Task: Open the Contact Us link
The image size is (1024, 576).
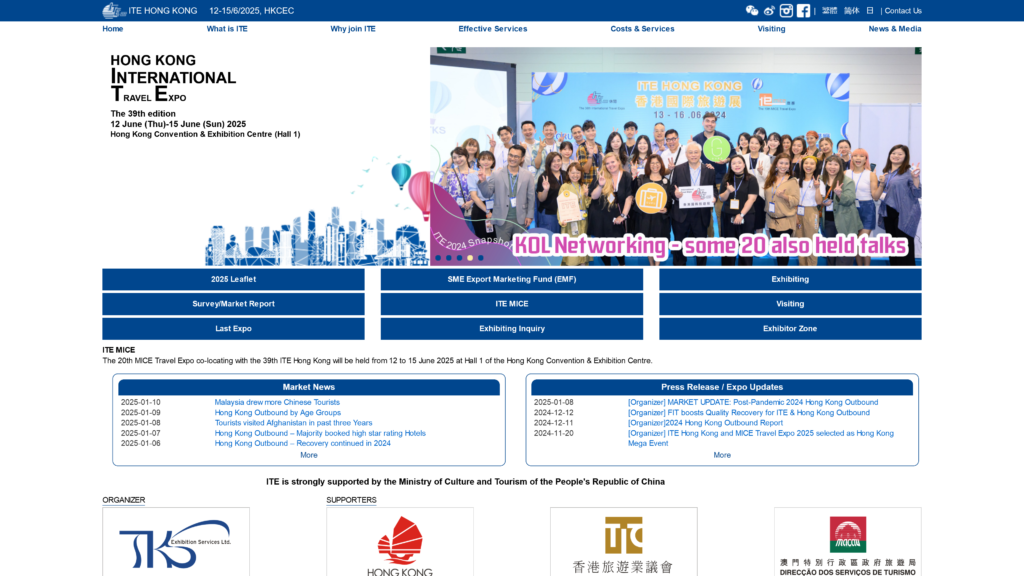Action: point(903,10)
